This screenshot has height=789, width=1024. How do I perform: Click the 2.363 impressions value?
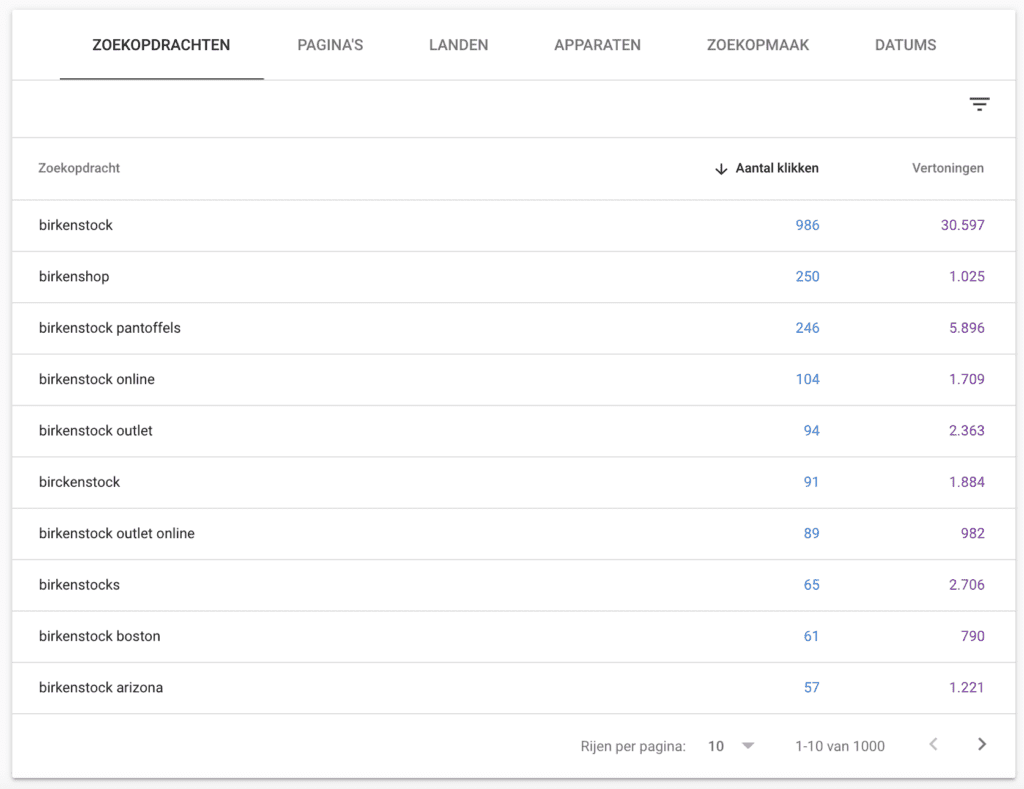pos(967,430)
